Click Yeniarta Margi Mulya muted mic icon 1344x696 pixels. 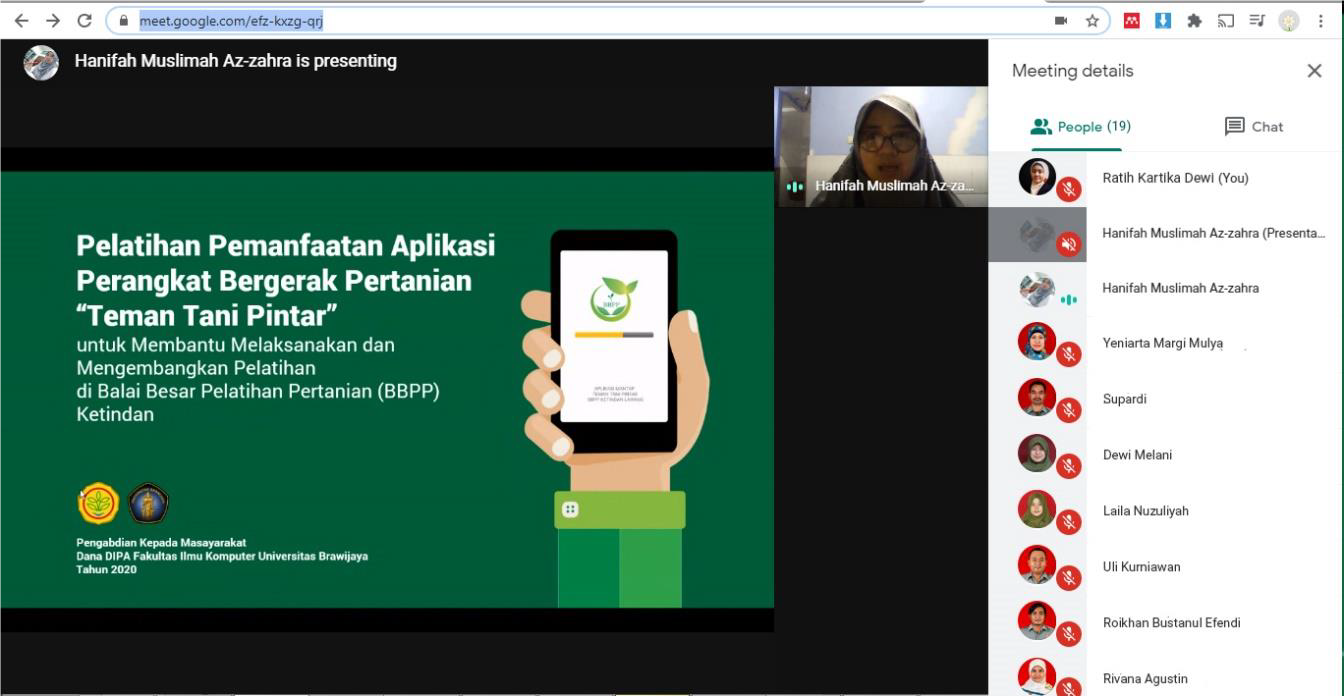1069,354
